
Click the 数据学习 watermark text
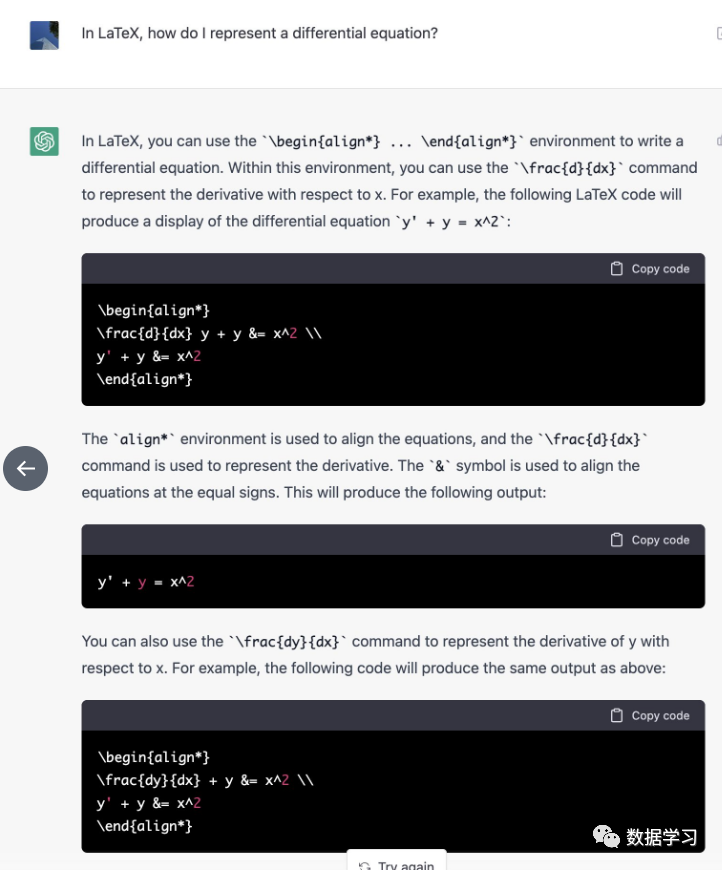(662, 837)
